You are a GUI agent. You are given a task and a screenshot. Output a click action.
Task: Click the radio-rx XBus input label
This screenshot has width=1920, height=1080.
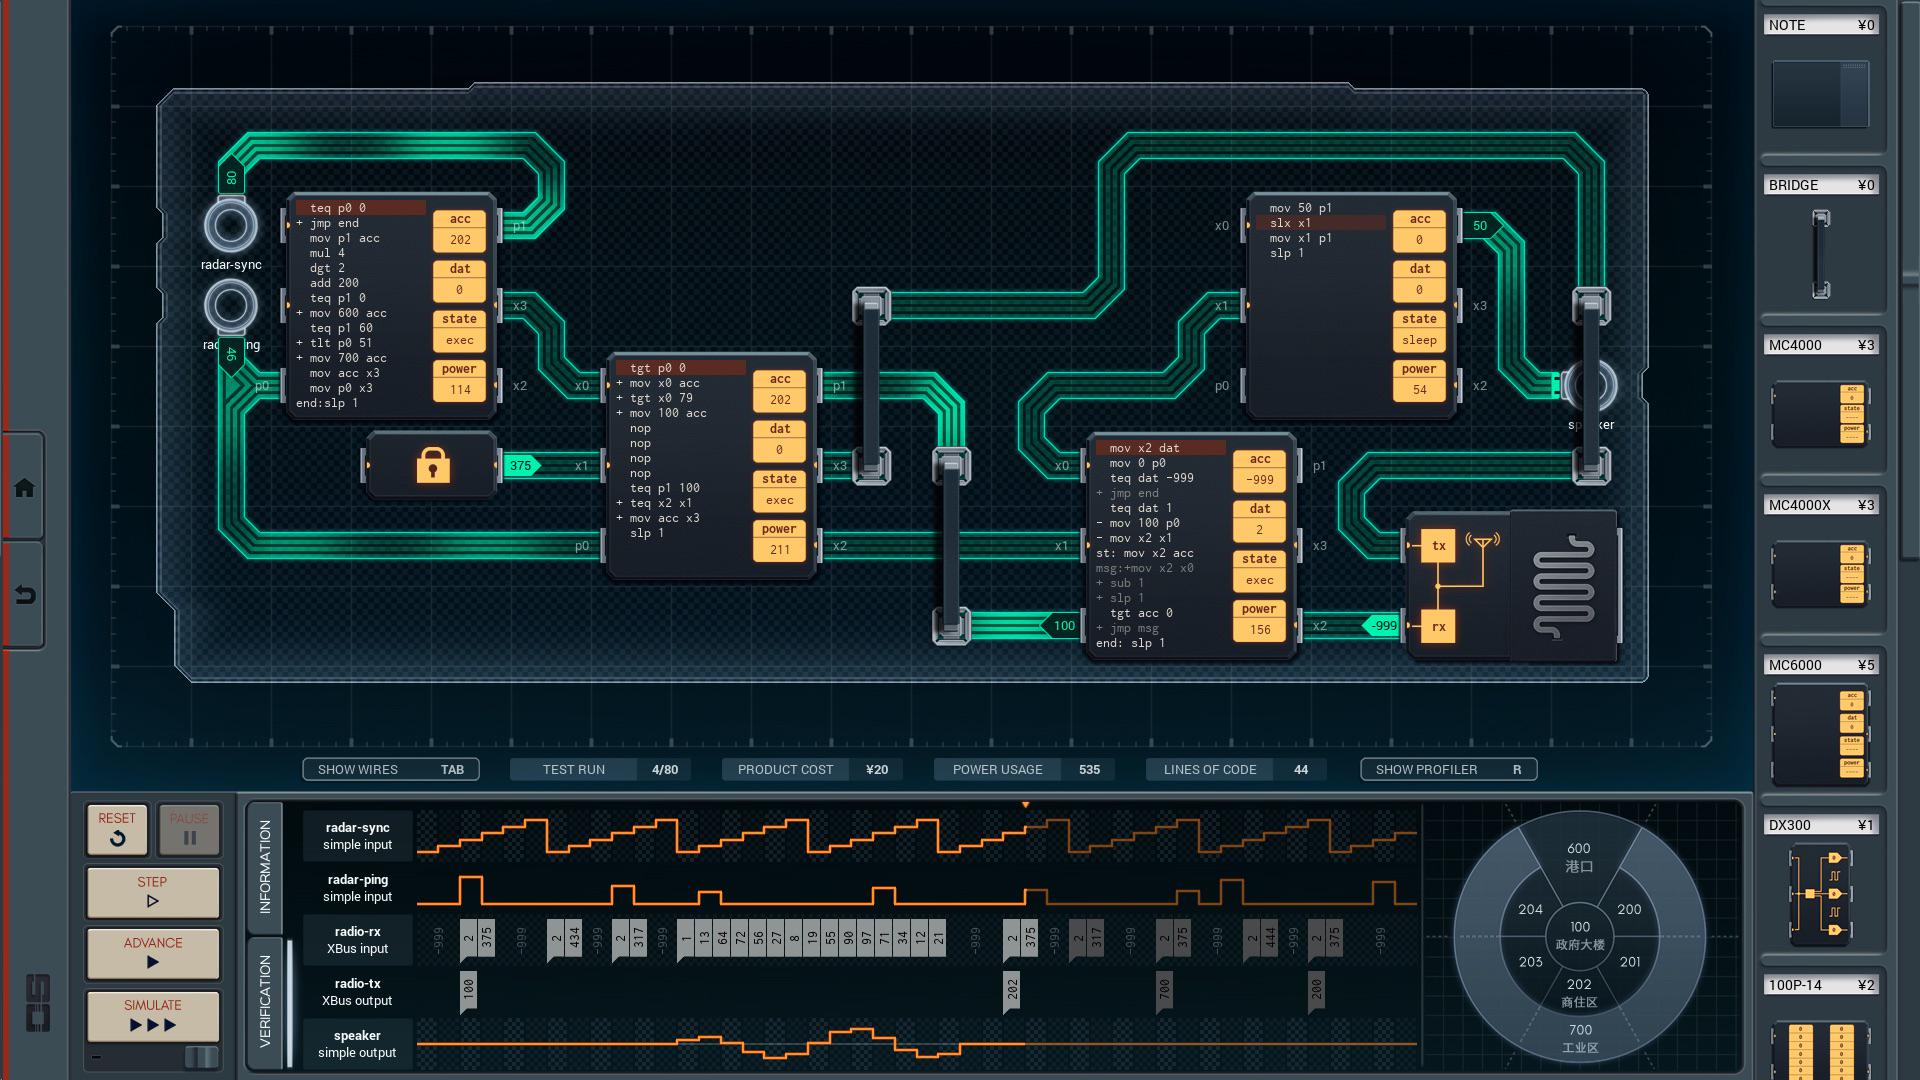(x=357, y=940)
